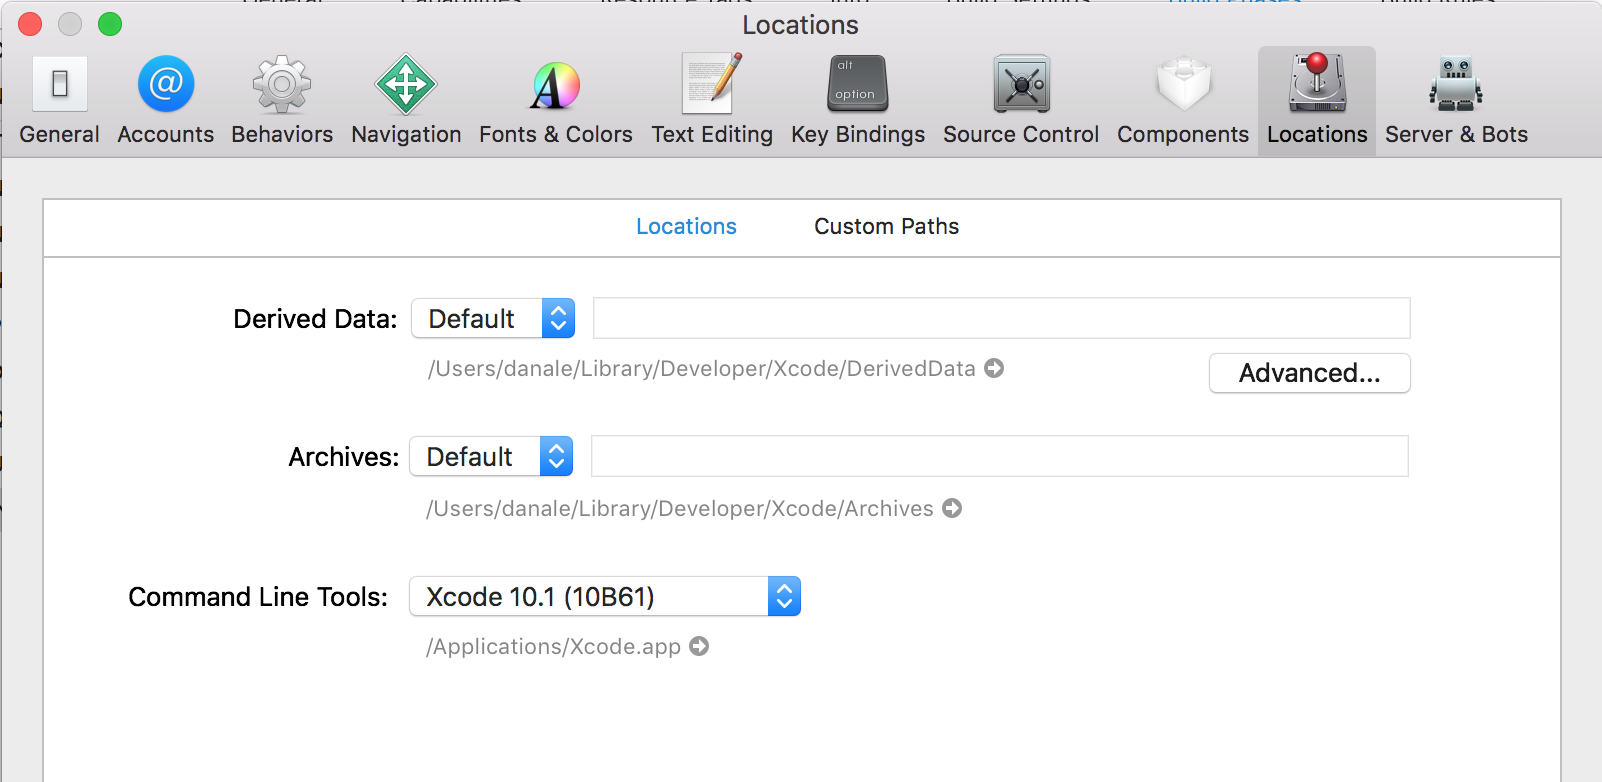
Task: Close the Locations preferences window
Action: click(x=30, y=24)
